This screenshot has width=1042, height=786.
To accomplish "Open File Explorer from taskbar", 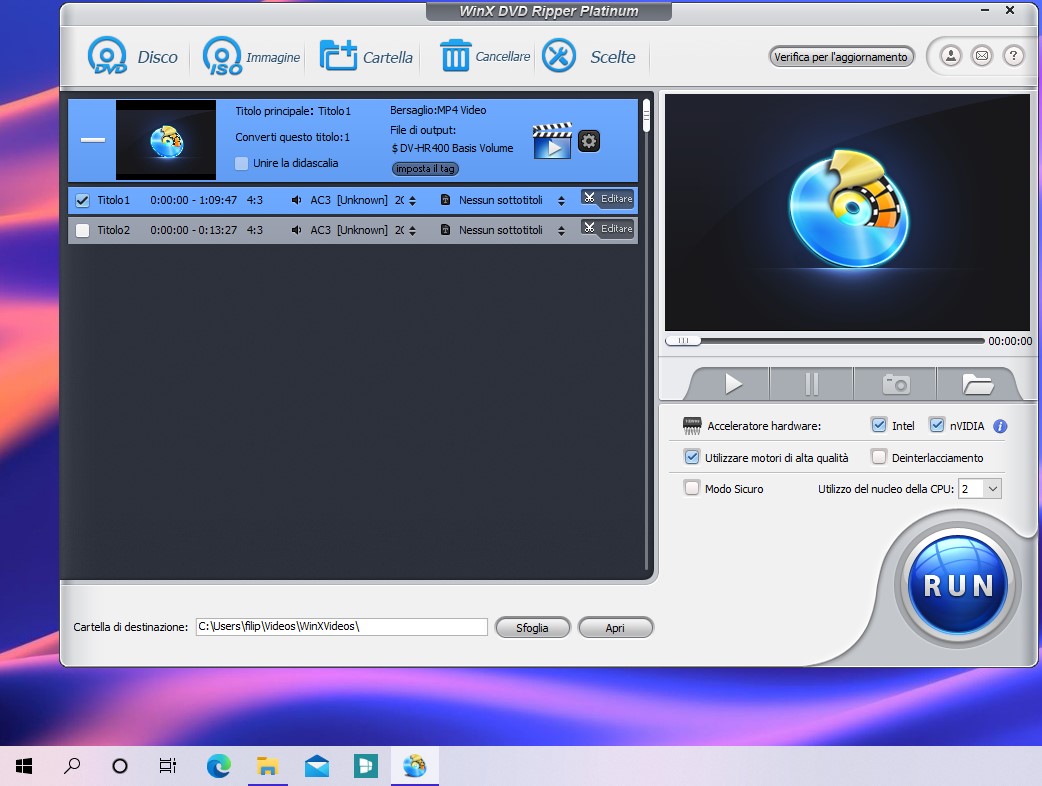I will point(268,766).
